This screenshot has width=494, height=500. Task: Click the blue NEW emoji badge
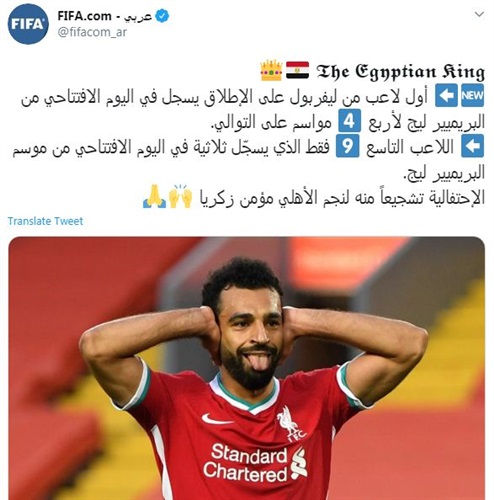(472, 96)
